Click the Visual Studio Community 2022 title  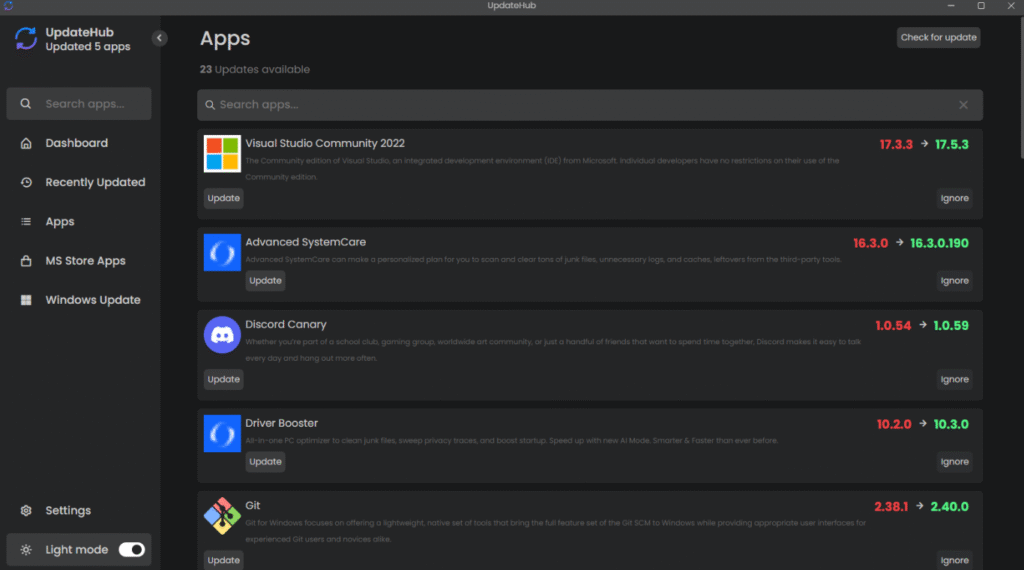tap(325, 143)
